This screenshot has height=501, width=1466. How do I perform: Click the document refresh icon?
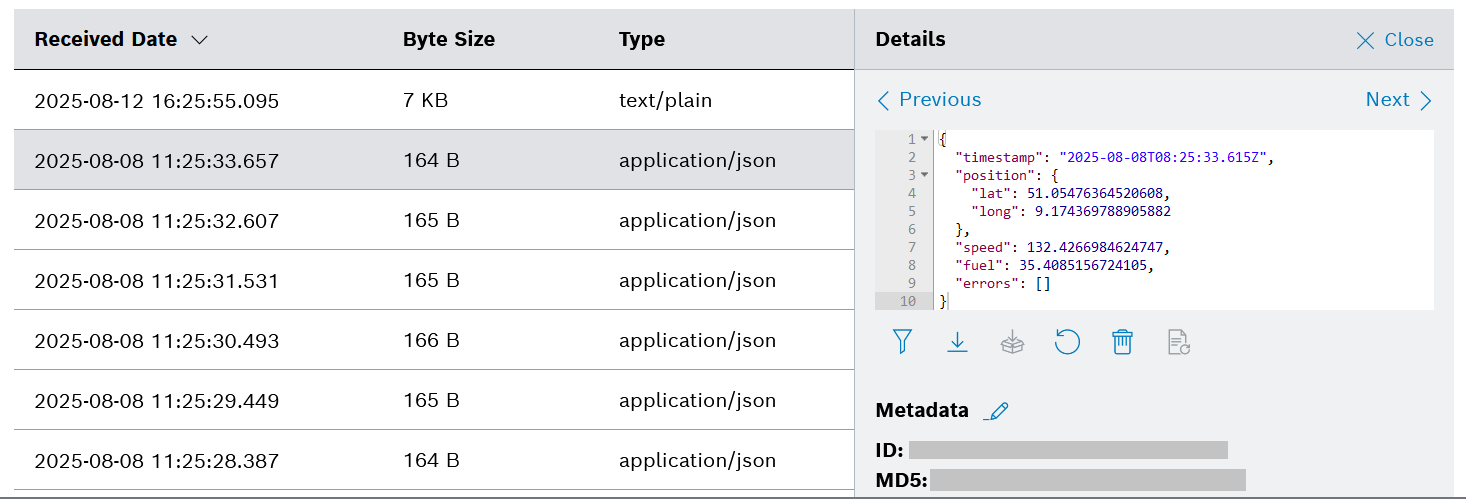point(1178,343)
